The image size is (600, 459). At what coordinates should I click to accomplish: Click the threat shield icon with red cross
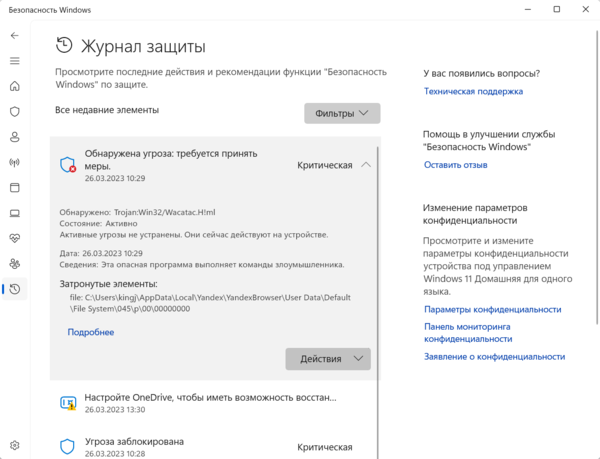[68, 165]
